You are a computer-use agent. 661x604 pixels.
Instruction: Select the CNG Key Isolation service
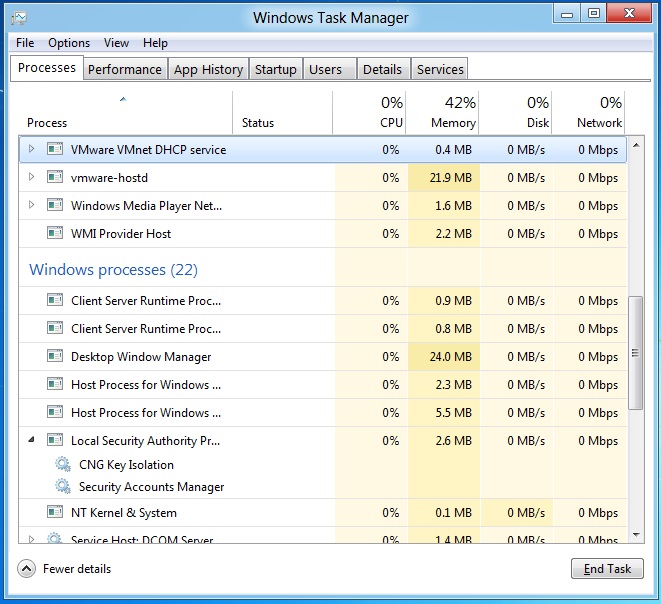click(x=126, y=464)
